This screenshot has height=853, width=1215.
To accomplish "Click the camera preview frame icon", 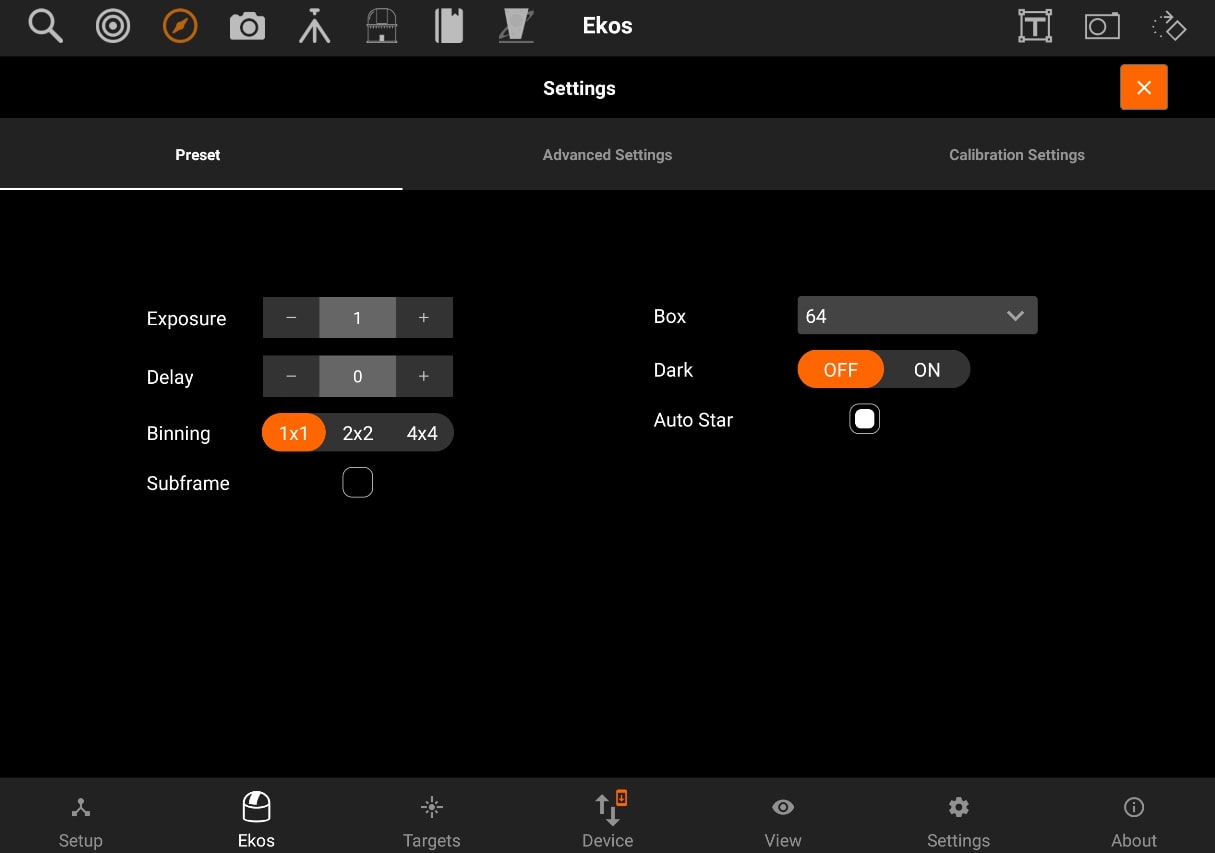I will pyautogui.click(x=1102, y=26).
